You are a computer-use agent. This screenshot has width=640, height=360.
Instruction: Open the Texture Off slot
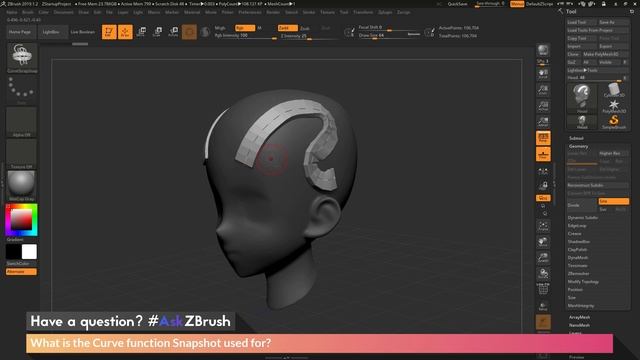click(22, 154)
